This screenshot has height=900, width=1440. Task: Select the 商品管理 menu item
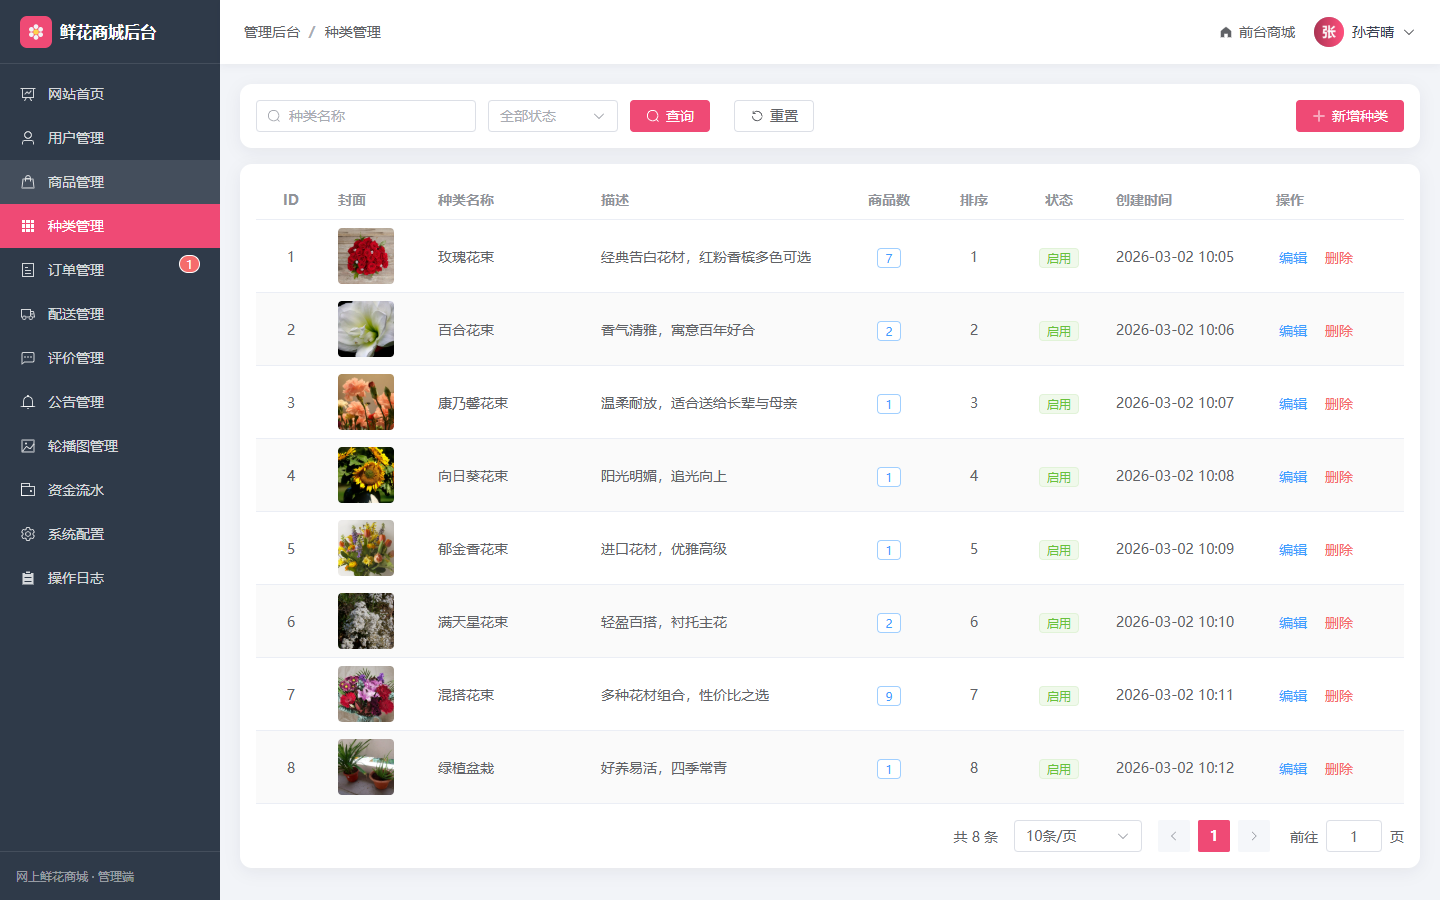pyautogui.click(x=110, y=182)
